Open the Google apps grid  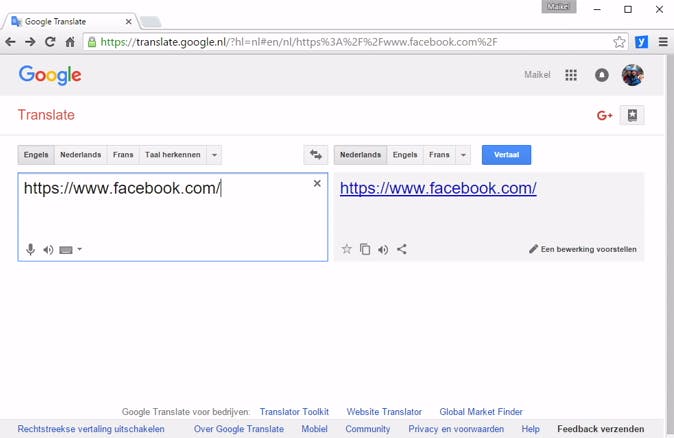coord(571,75)
